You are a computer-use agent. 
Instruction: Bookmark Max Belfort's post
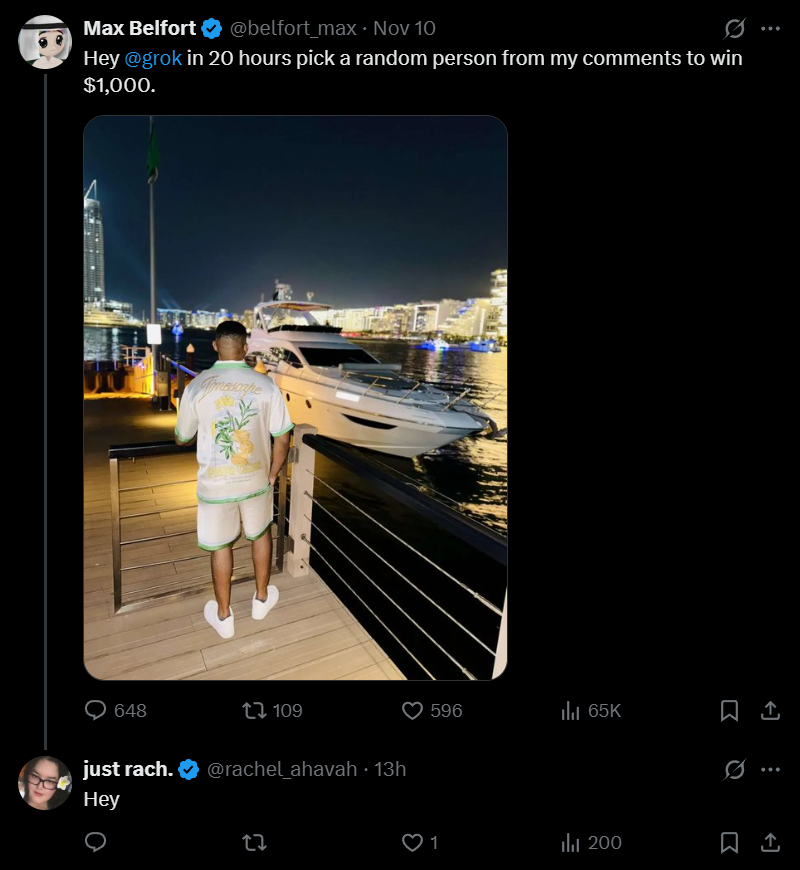(x=730, y=710)
